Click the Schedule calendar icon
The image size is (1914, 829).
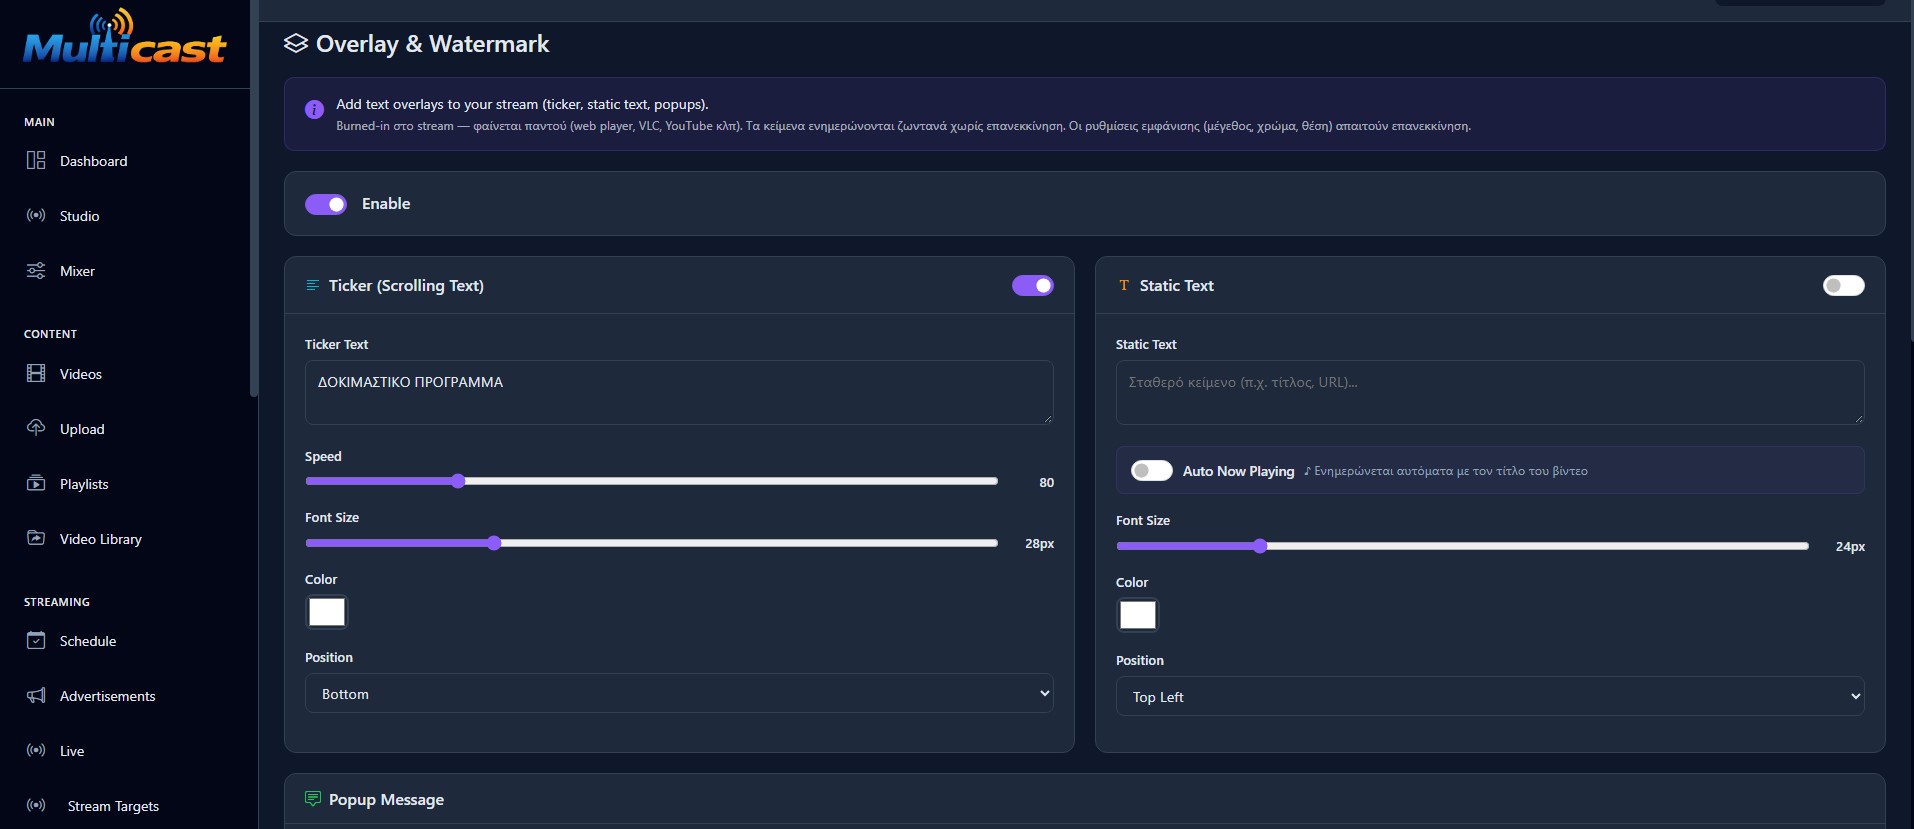point(36,640)
